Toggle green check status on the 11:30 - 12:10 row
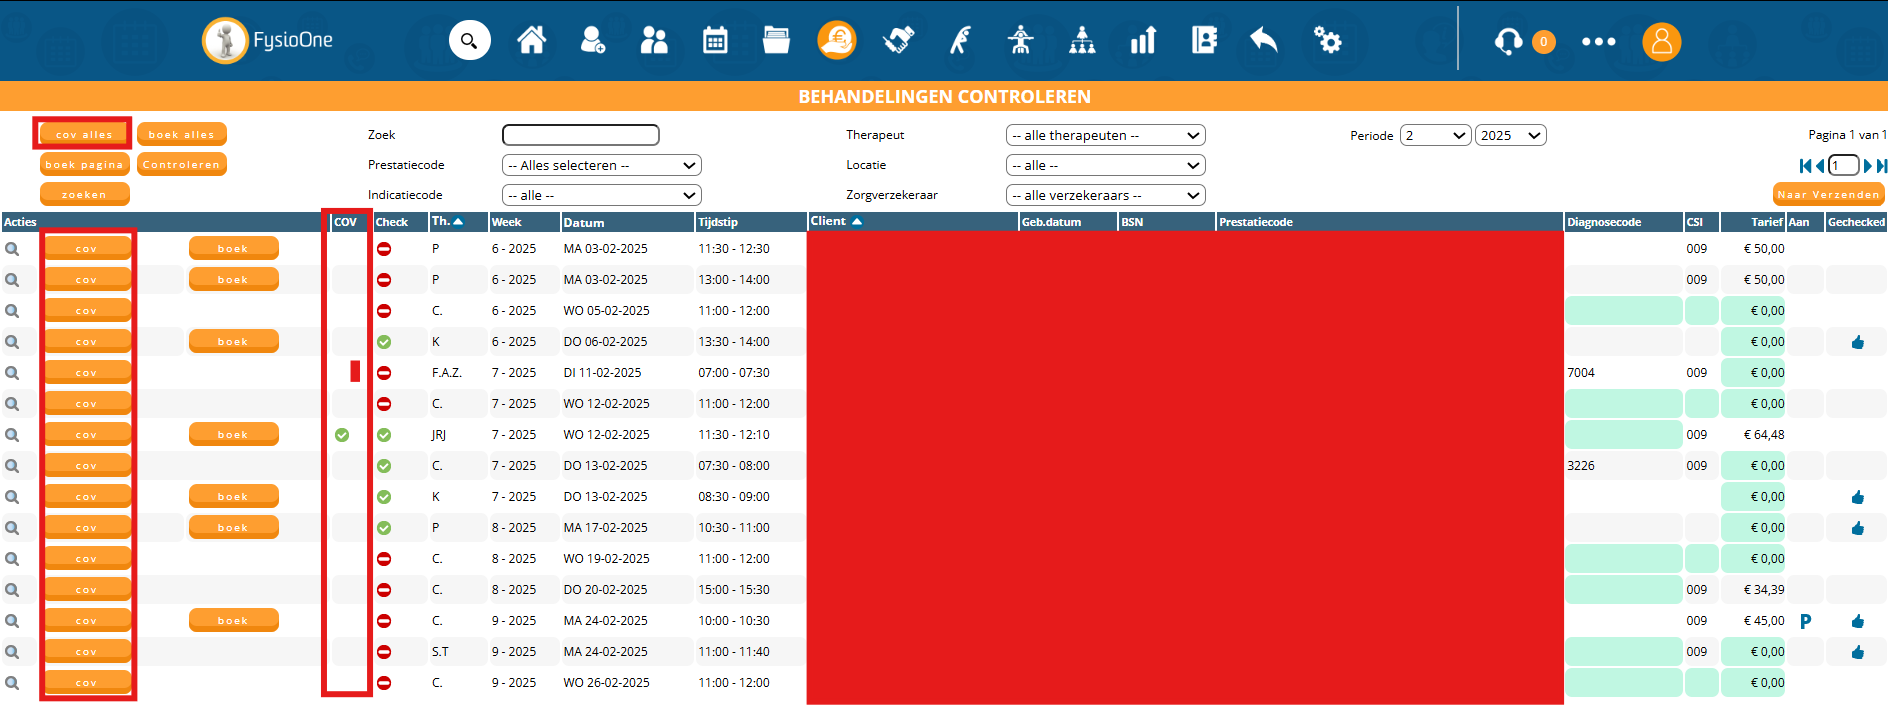Screen dimensions: 1888x718 click(x=384, y=435)
